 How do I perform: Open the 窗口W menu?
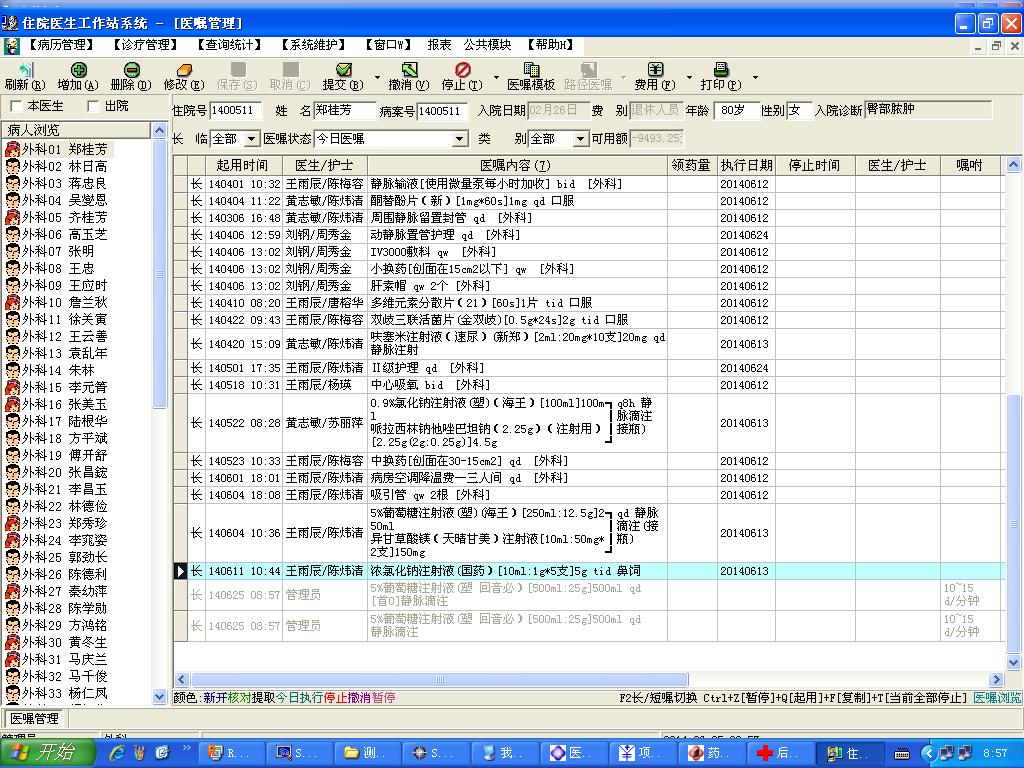tap(388, 45)
